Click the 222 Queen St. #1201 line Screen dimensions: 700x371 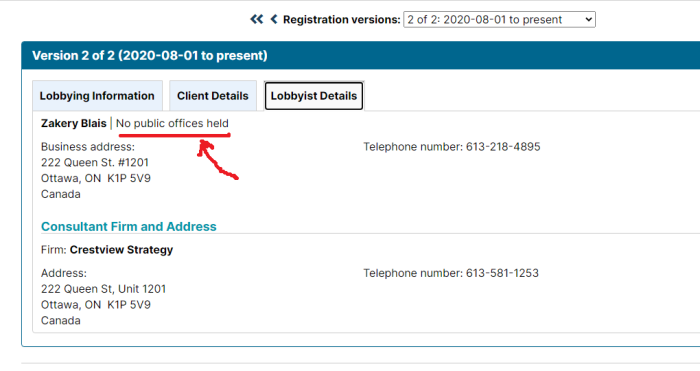point(95,163)
